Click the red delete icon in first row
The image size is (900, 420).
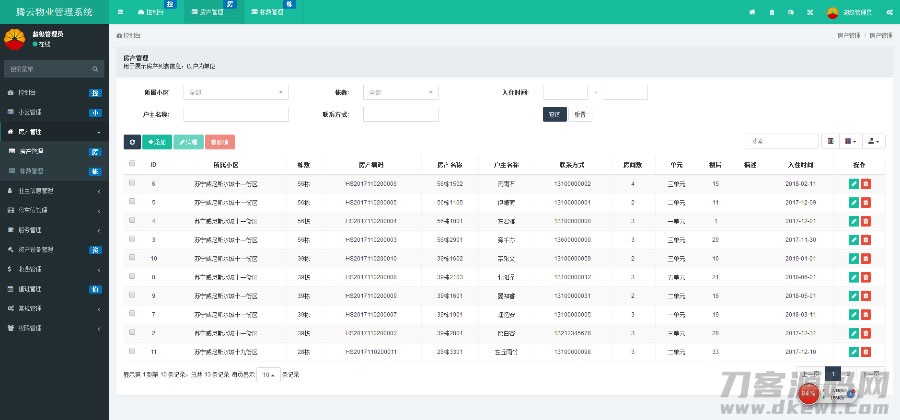click(865, 184)
